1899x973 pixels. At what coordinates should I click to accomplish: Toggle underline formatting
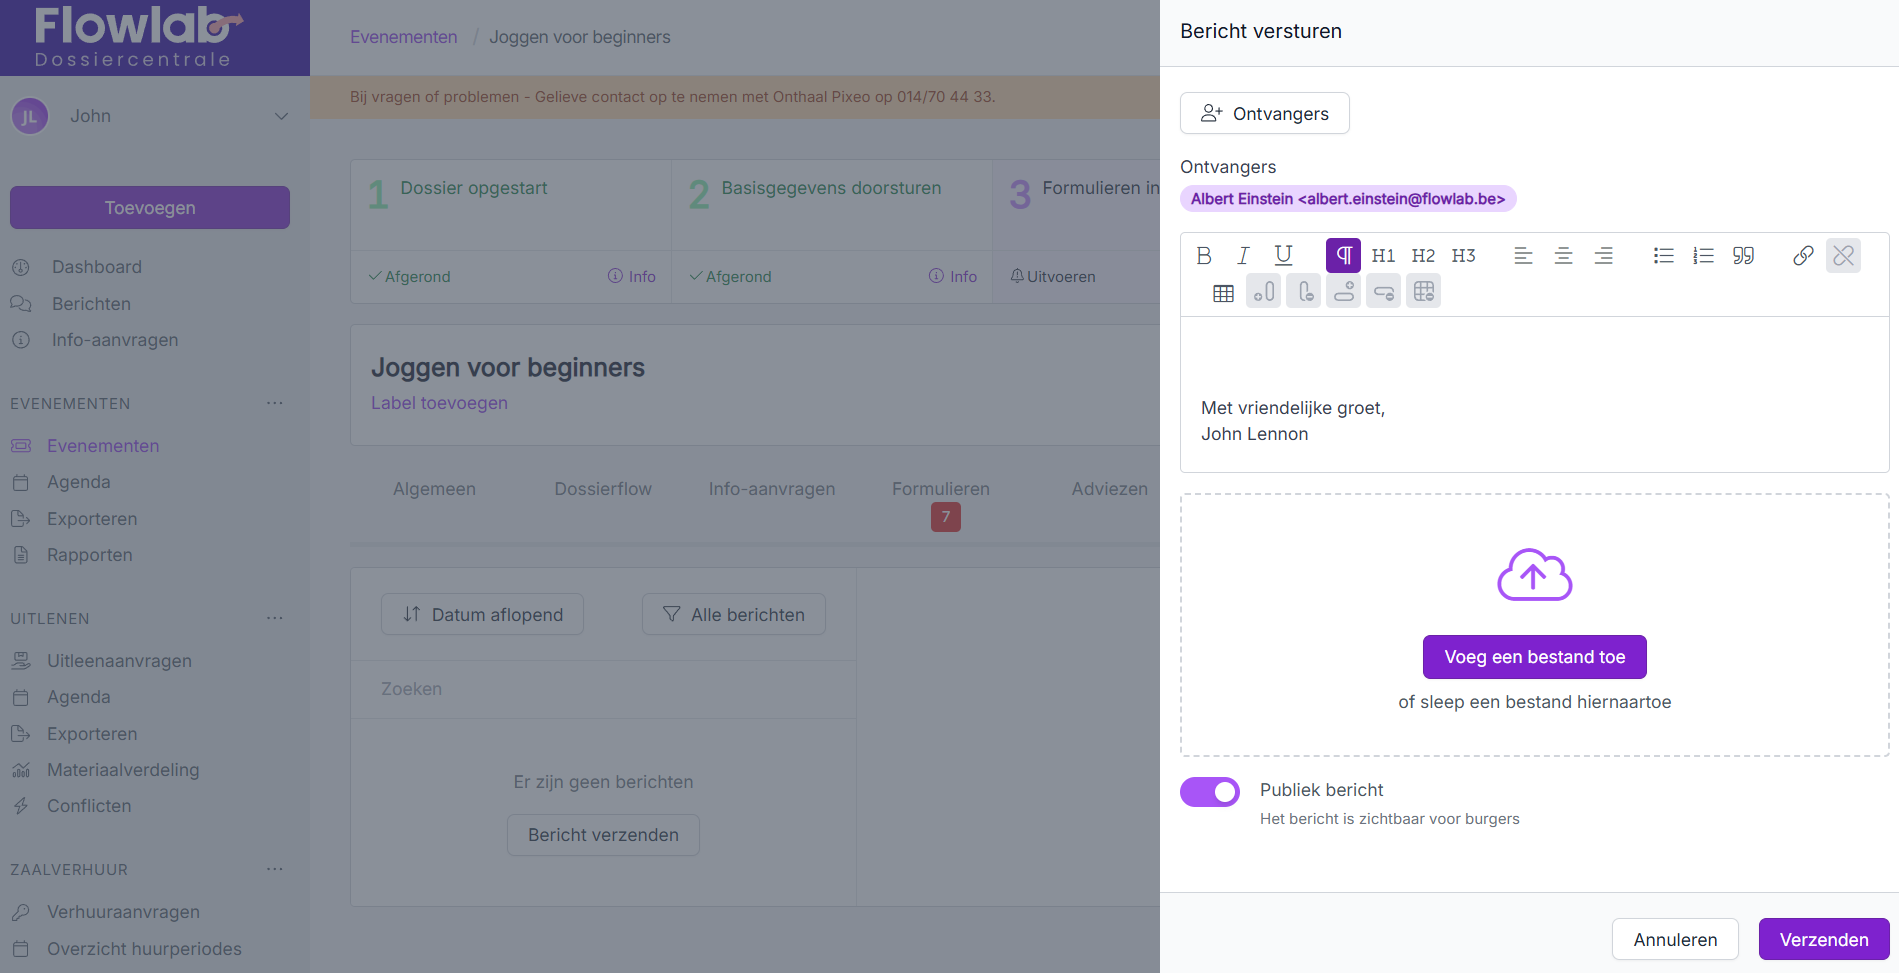click(x=1283, y=256)
